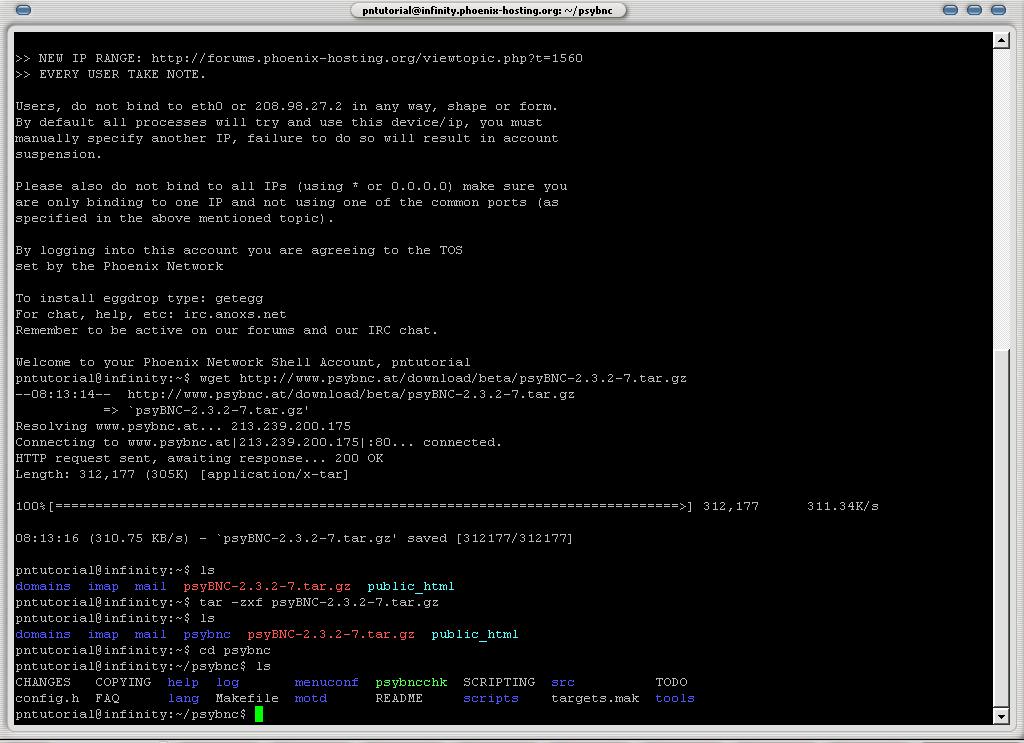Click the blue menuconf directory name
Viewport: 1024px width, 743px height.
(327, 682)
